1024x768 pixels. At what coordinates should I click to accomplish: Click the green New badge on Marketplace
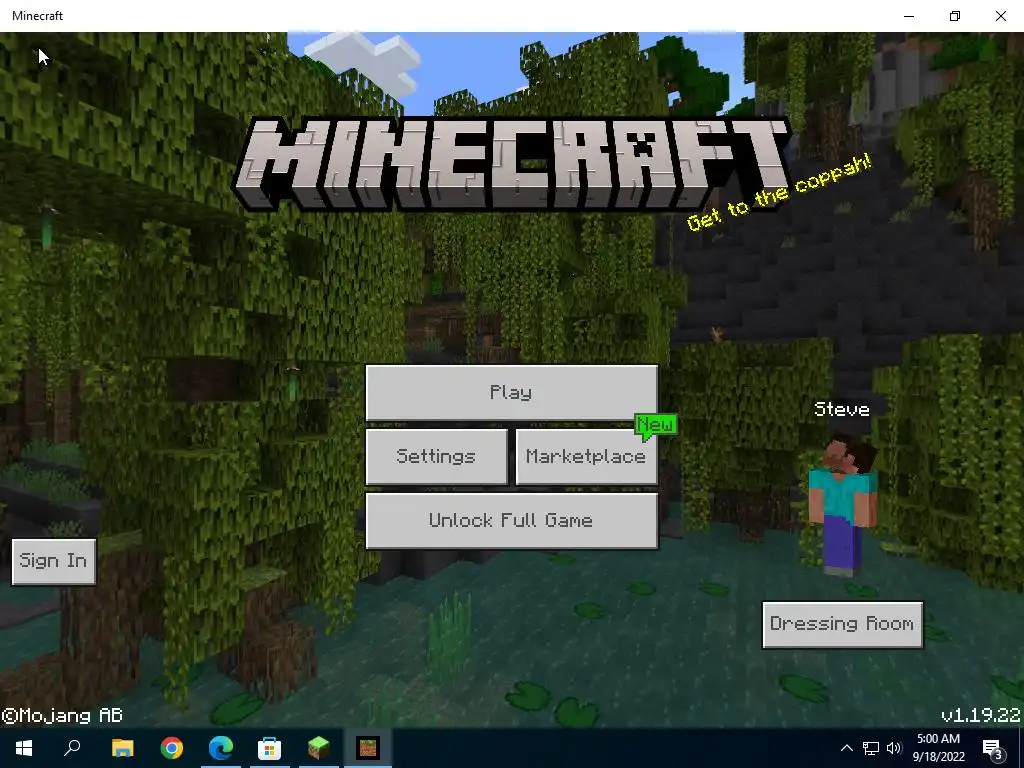click(655, 426)
